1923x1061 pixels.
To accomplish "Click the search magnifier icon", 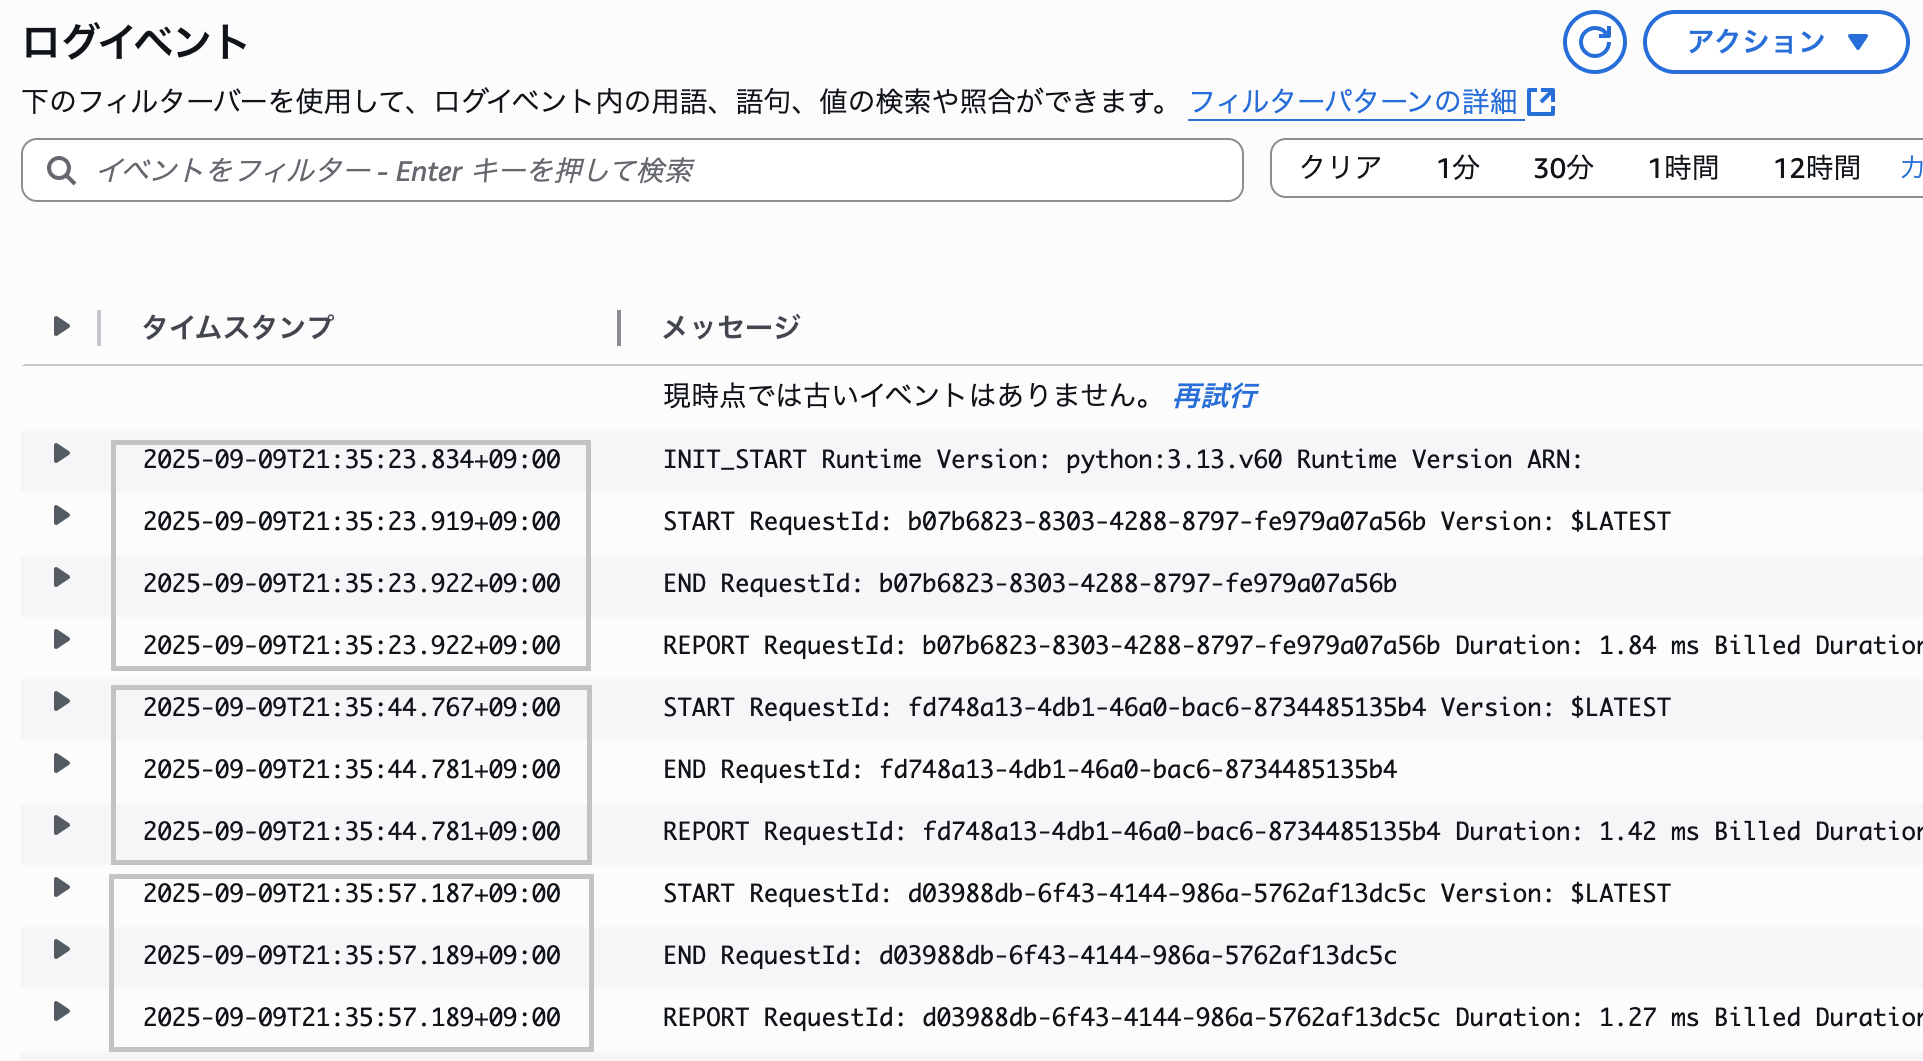I will click(61, 171).
